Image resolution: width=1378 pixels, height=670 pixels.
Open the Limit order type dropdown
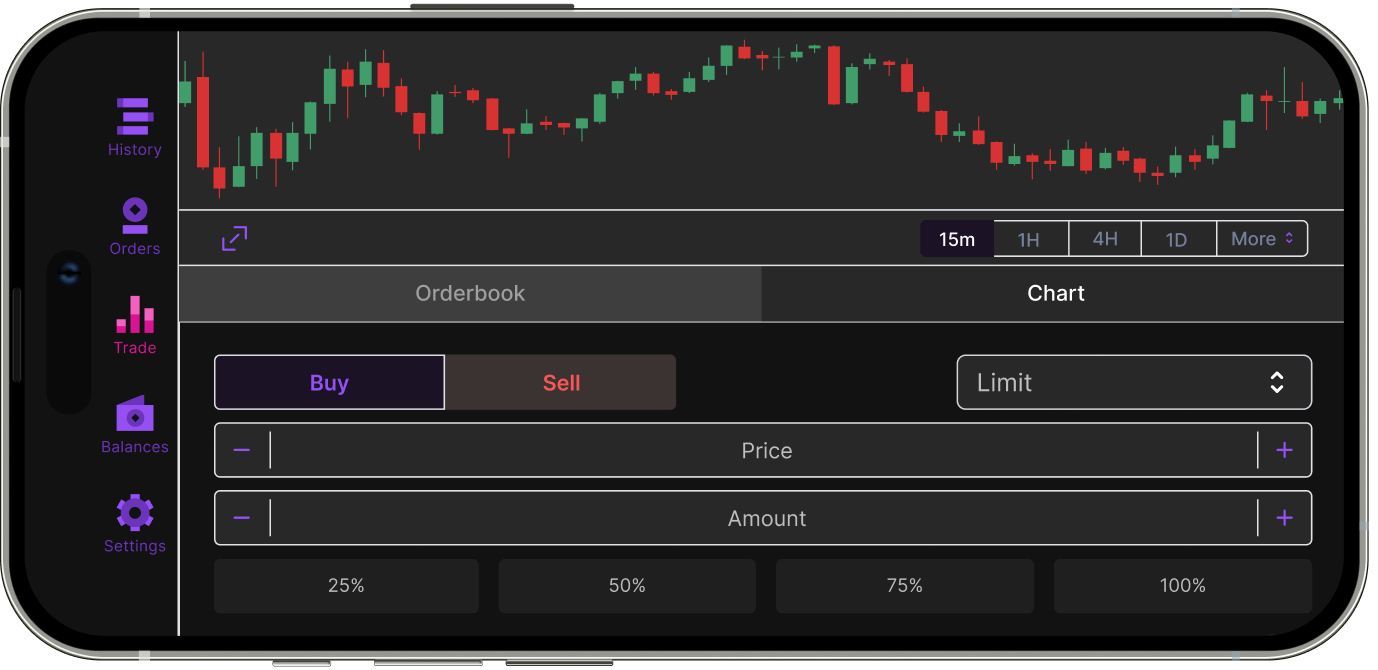tap(1134, 383)
